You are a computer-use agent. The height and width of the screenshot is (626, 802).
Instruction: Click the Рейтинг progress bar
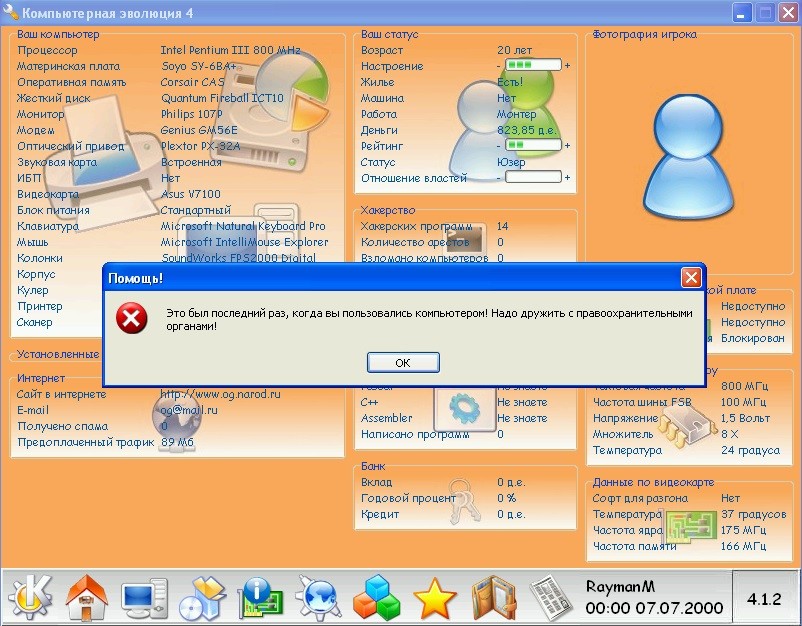(533, 145)
